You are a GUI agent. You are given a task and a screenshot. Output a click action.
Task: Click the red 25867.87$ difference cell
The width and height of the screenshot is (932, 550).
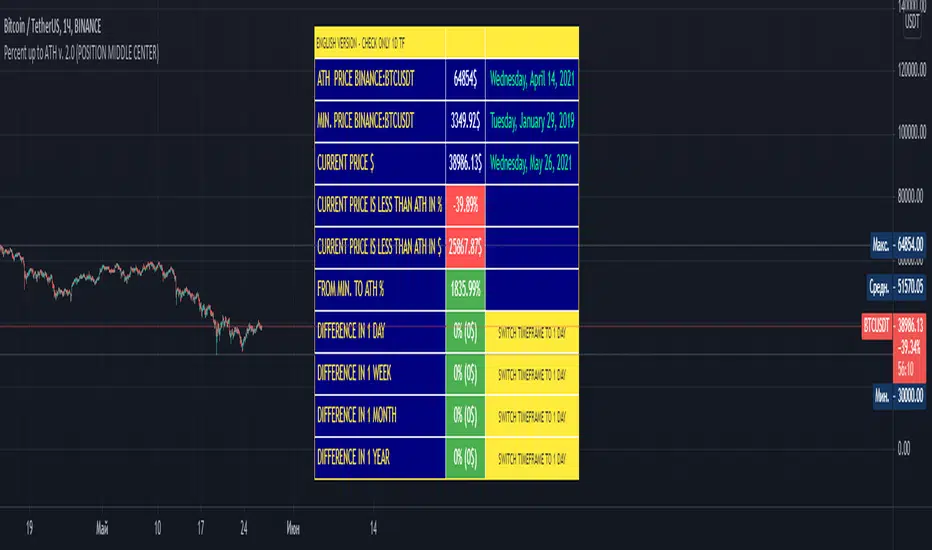[465, 247]
